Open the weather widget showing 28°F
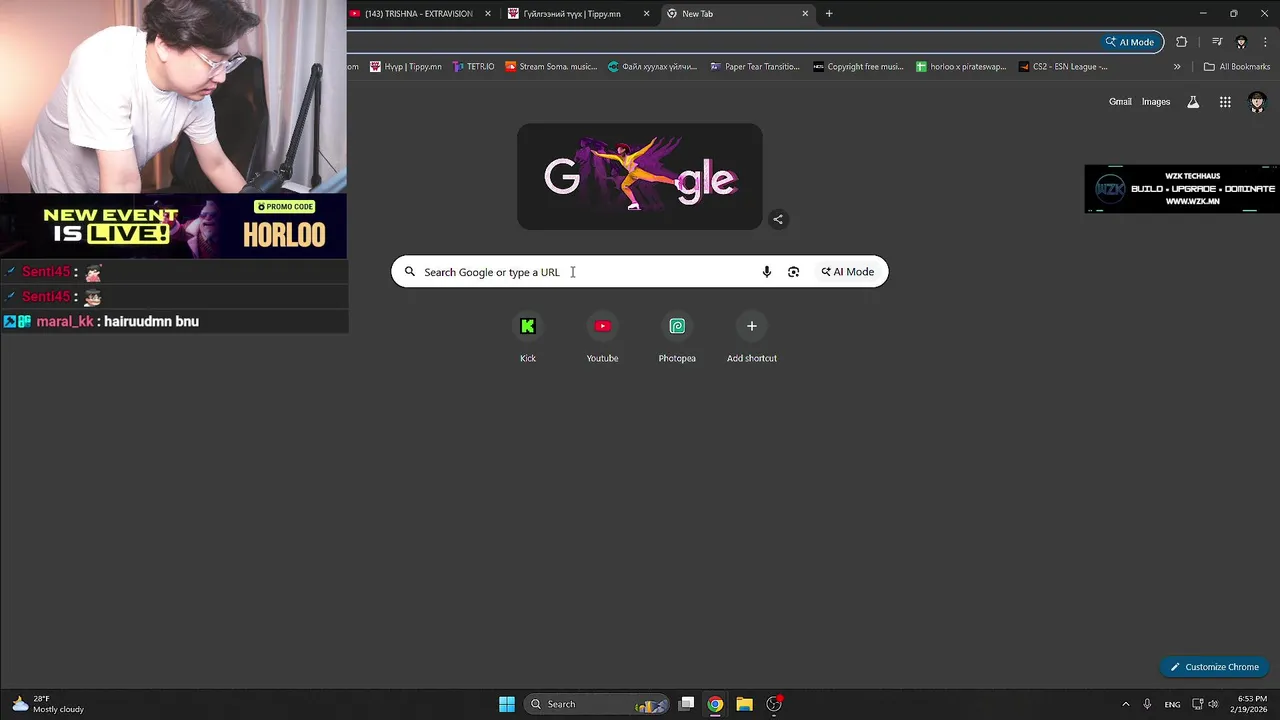This screenshot has height=720, width=1280. pos(47,704)
